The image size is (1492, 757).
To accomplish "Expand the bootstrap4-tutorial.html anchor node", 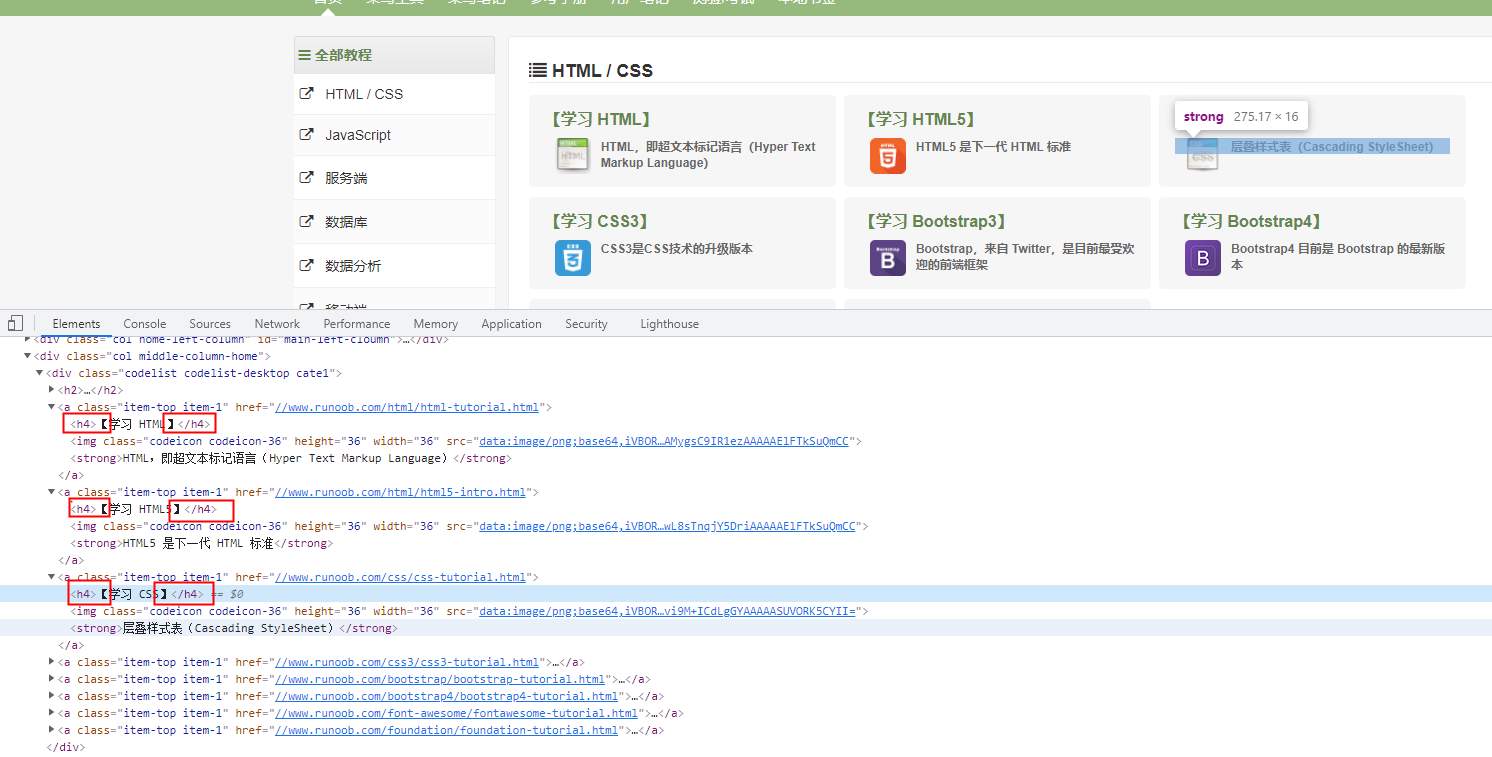I will [x=52, y=696].
